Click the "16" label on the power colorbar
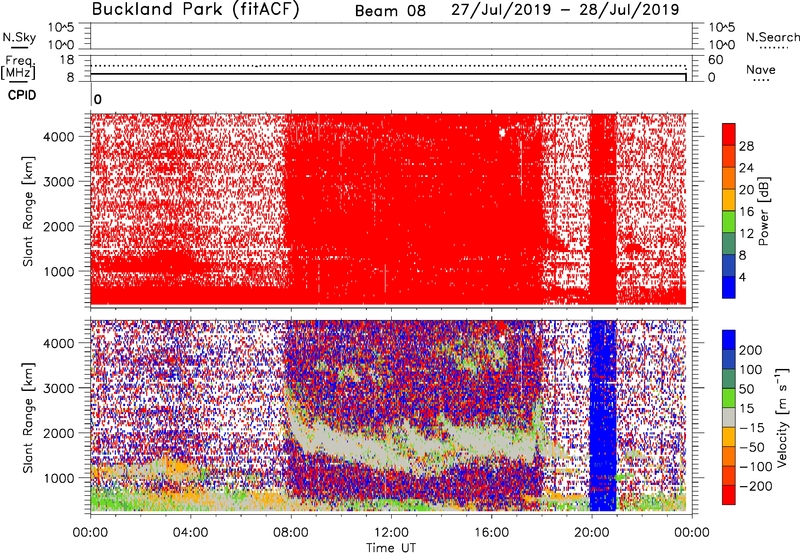The width and height of the screenshot is (800, 554). (x=746, y=212)
